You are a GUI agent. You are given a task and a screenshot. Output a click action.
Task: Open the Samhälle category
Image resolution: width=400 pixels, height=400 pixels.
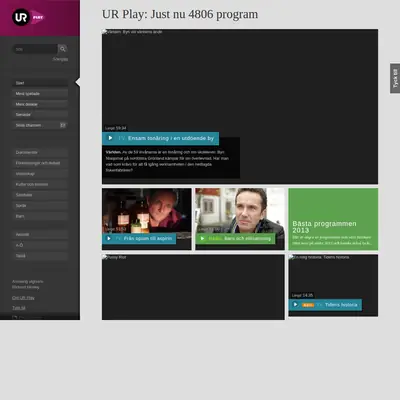click(x=40, y=195)
